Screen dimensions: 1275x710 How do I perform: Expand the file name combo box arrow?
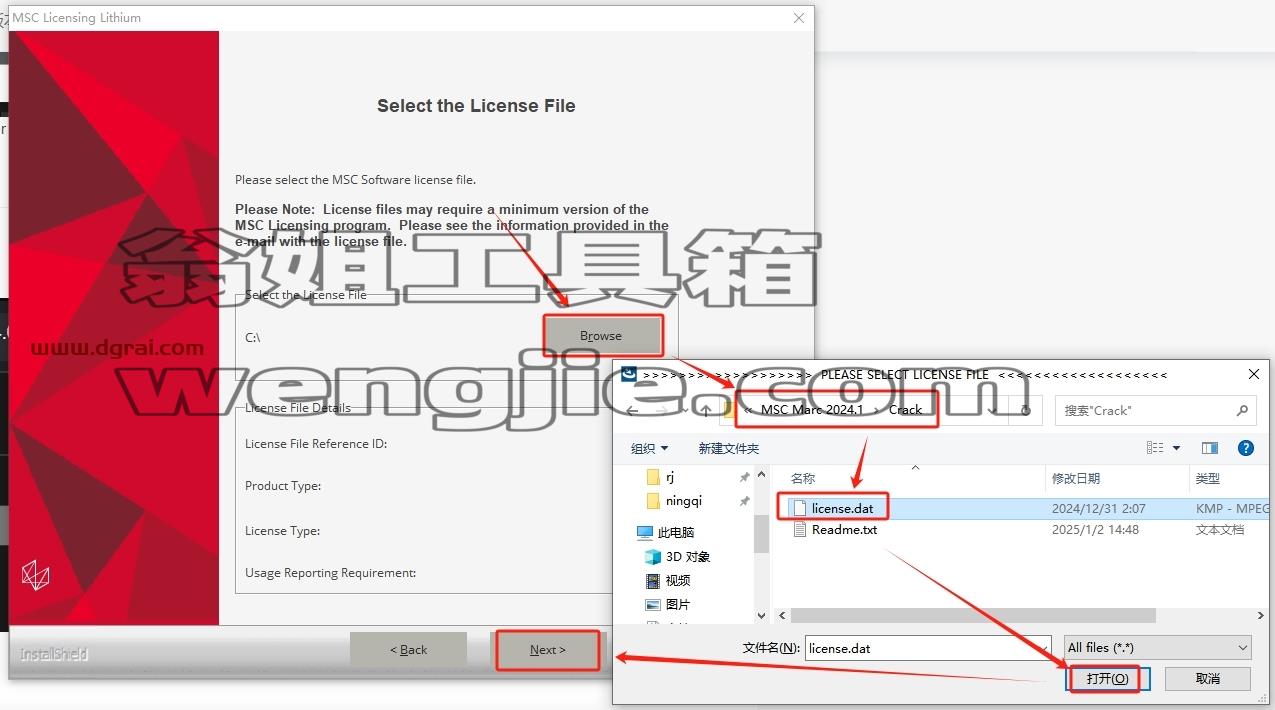pos(1043,648)
